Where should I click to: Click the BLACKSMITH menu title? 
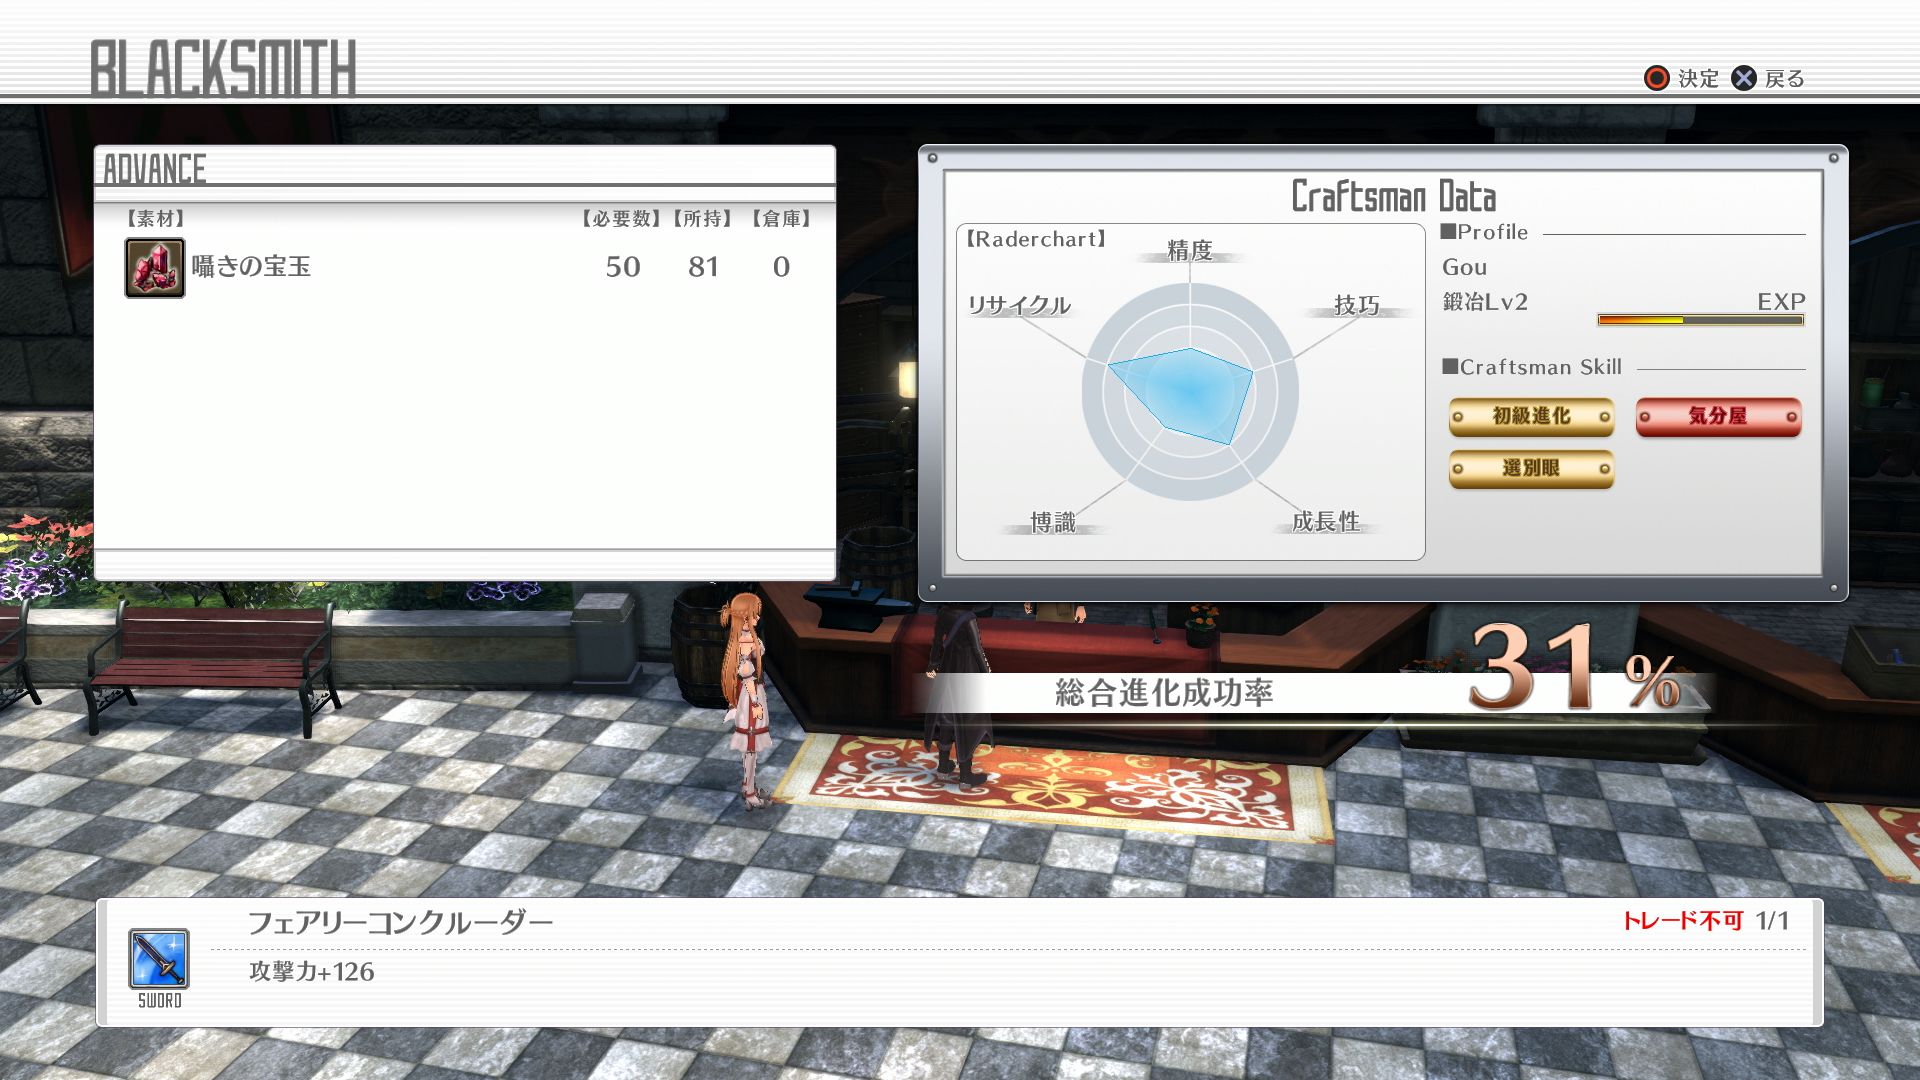coord(223,68)
